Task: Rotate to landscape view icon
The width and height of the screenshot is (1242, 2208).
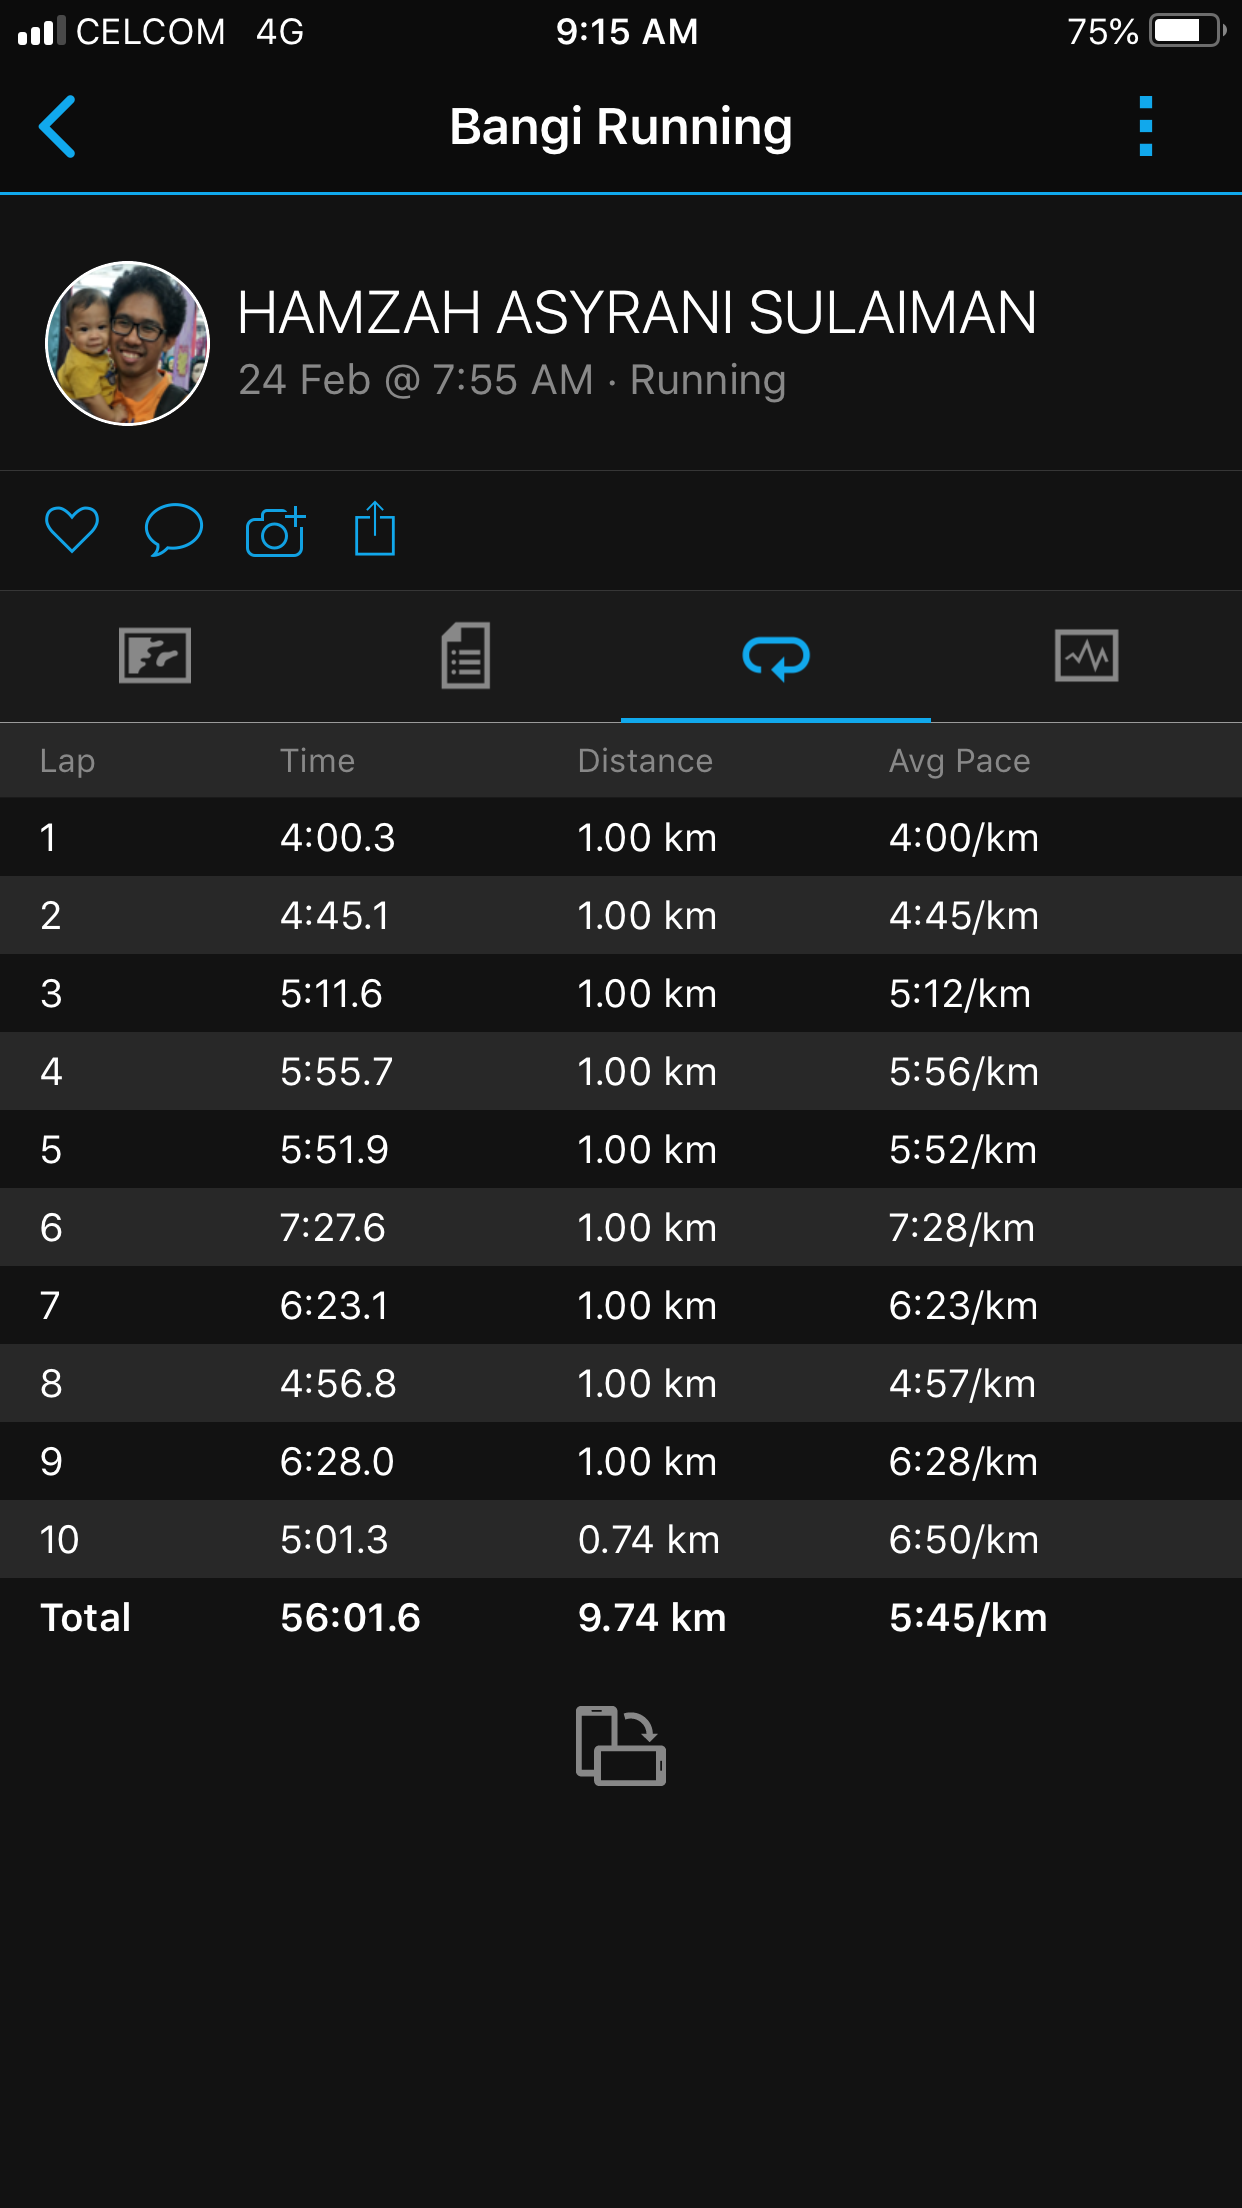Action: [x=621, y=1746]
